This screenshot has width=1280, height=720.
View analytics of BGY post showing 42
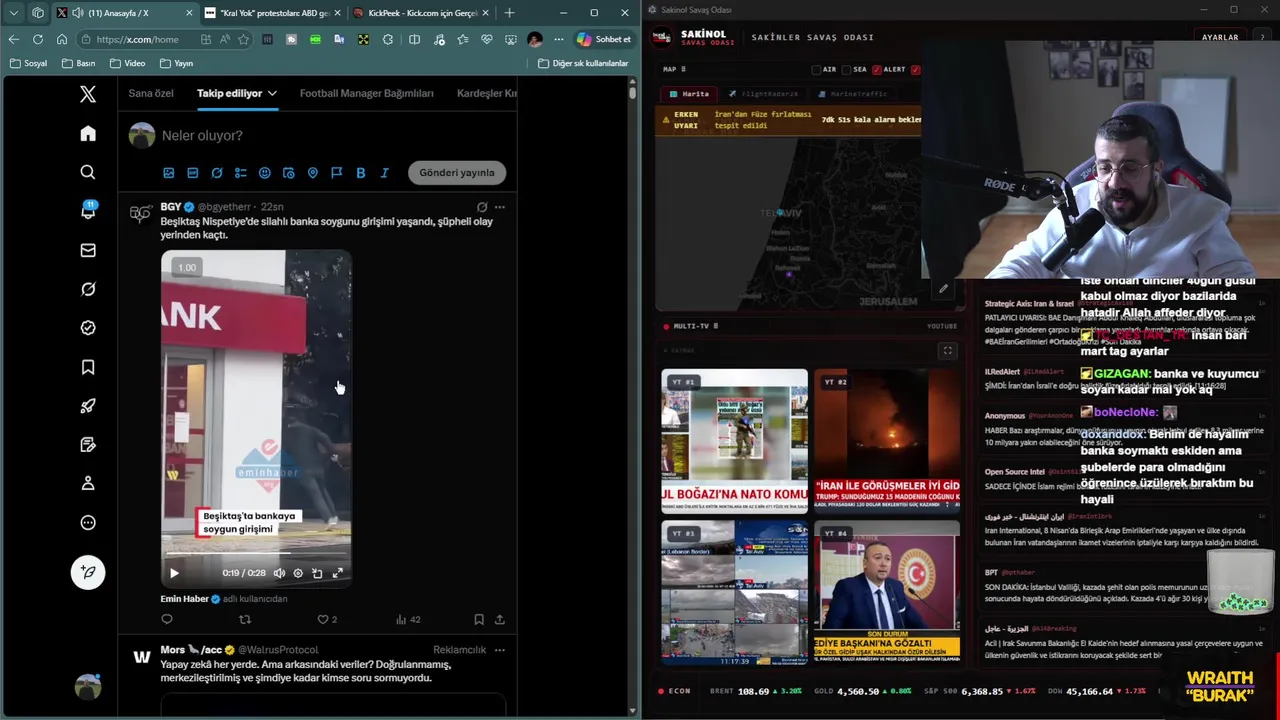point(408,619)
